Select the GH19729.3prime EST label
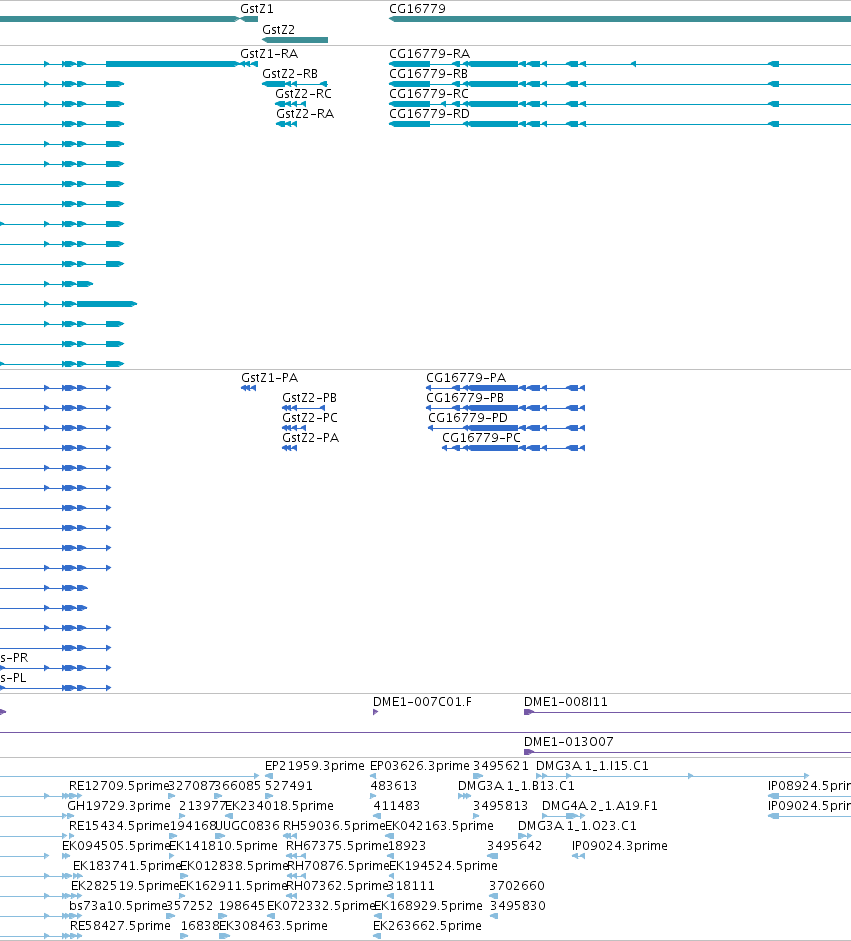851x941 pixels. (119, 805)
